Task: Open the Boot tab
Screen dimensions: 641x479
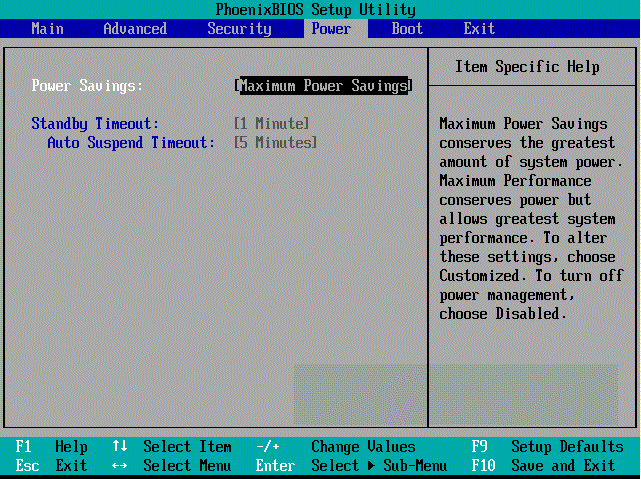Action: pyautogui.click(x=407, y=29)
